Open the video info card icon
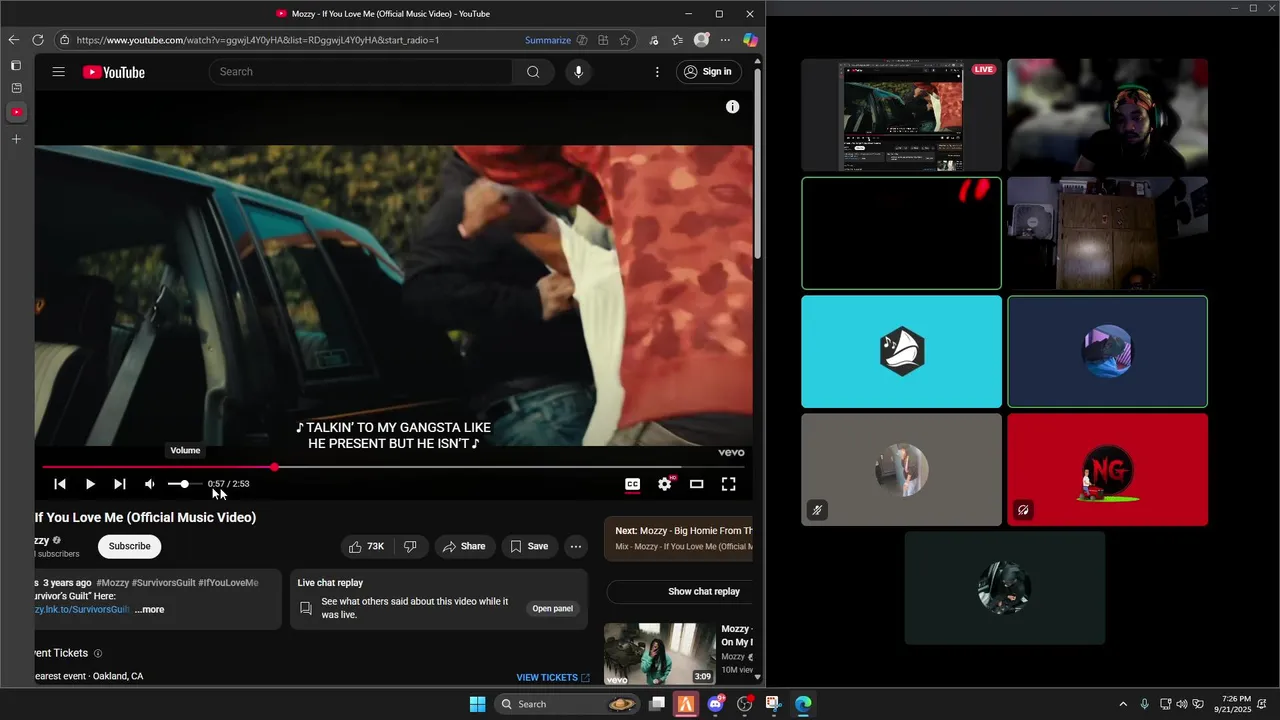1280x720 pixels. [x=733, y=107]
